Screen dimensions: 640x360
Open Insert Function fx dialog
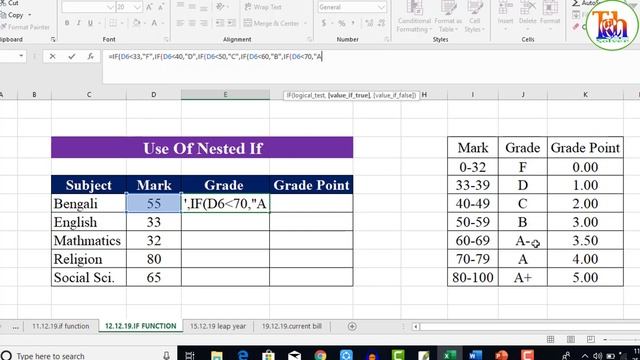[90, 56]
